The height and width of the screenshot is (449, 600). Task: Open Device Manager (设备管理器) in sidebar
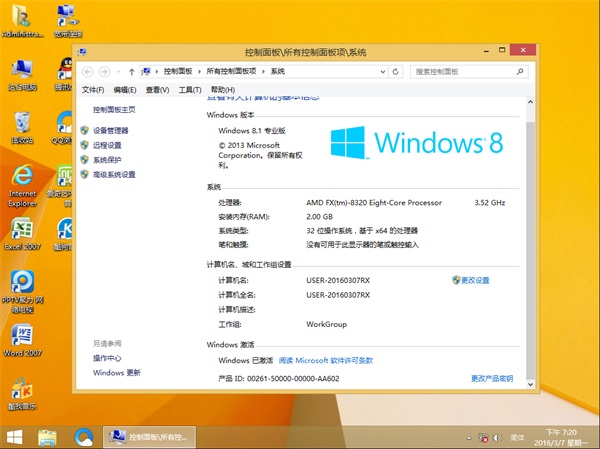[x=110, y=130]
